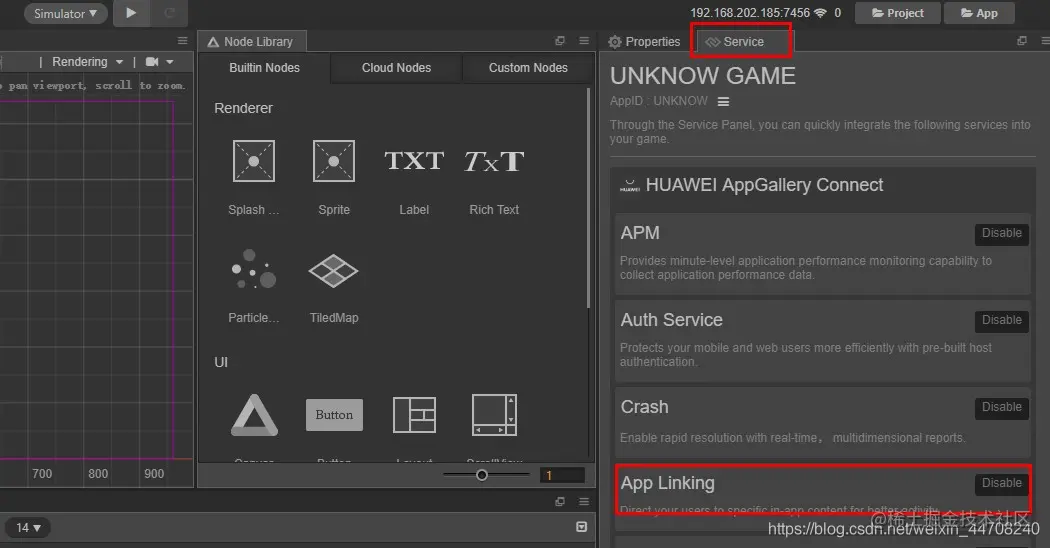
Task: Toggle the Auth Service Disable button
Action: click(x=1002, y=320)
